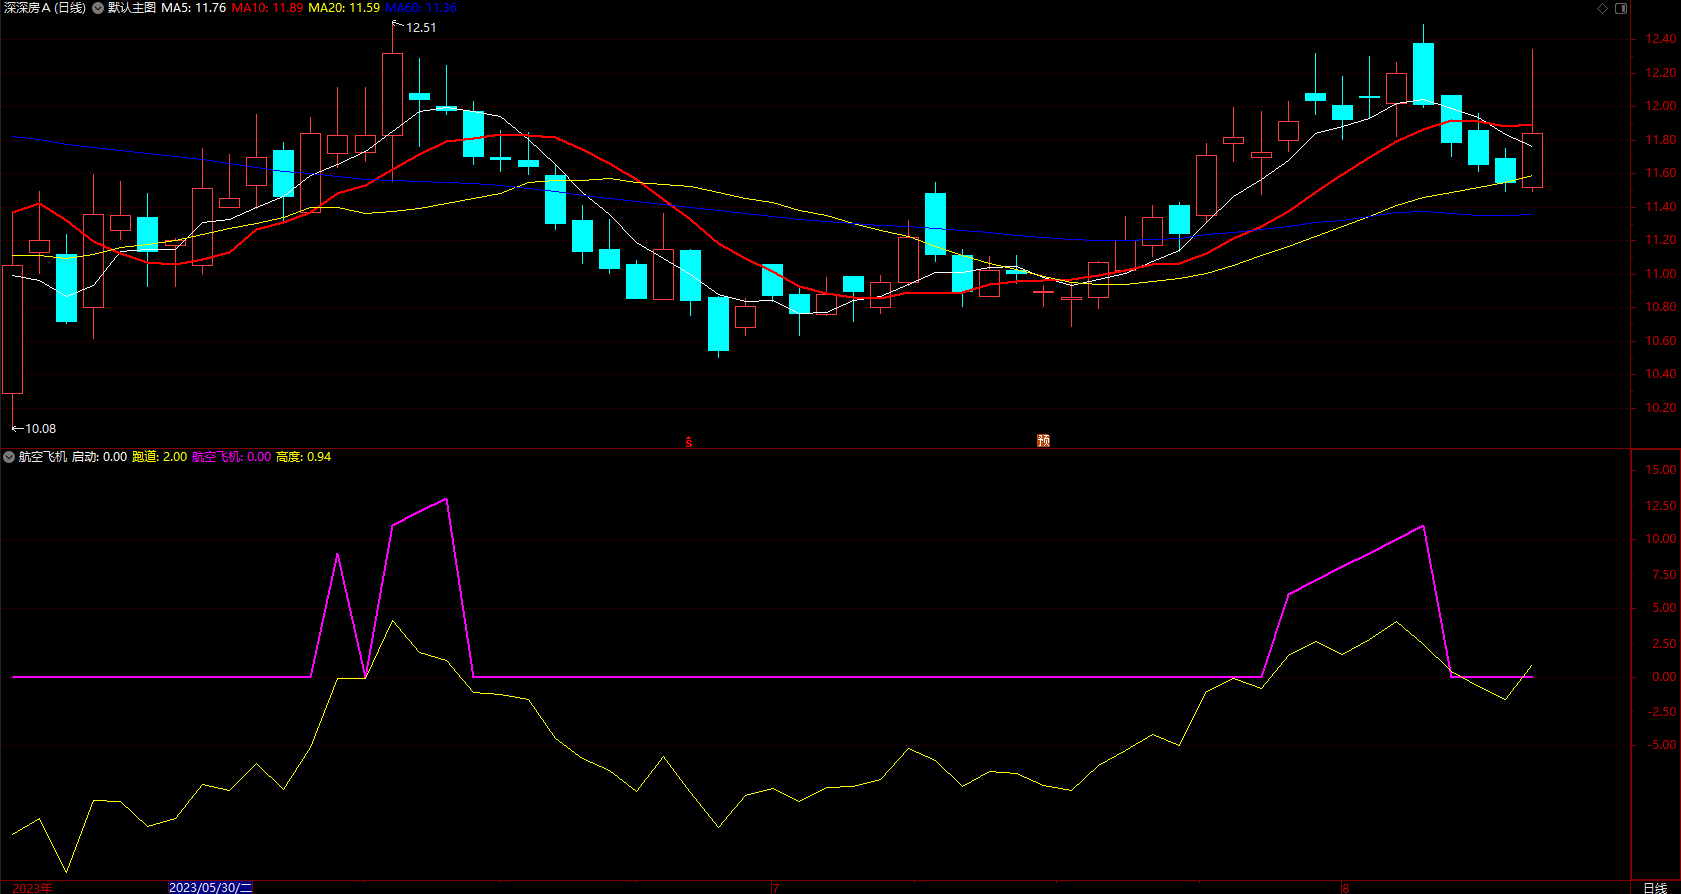Click the 预 marker on the chart
This screenshot has height=894, width=1681.
click(x=1043, y=440)
